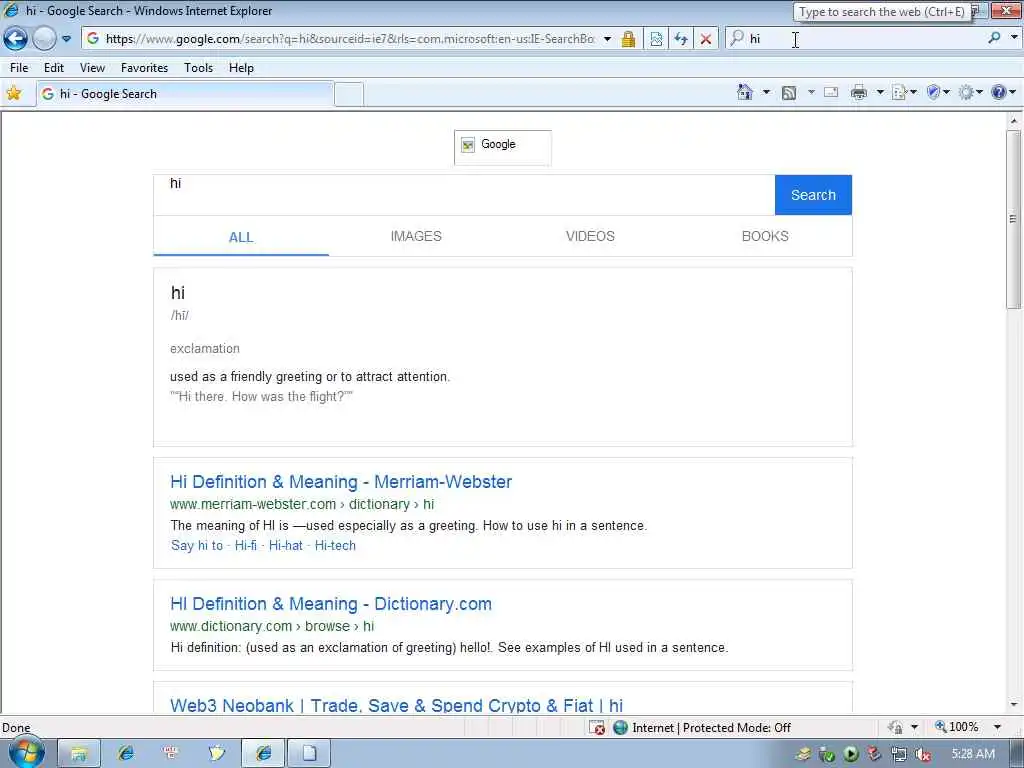Click the Forward navigation arrow button
The image size is (1024, 768).
coord(44,39)
